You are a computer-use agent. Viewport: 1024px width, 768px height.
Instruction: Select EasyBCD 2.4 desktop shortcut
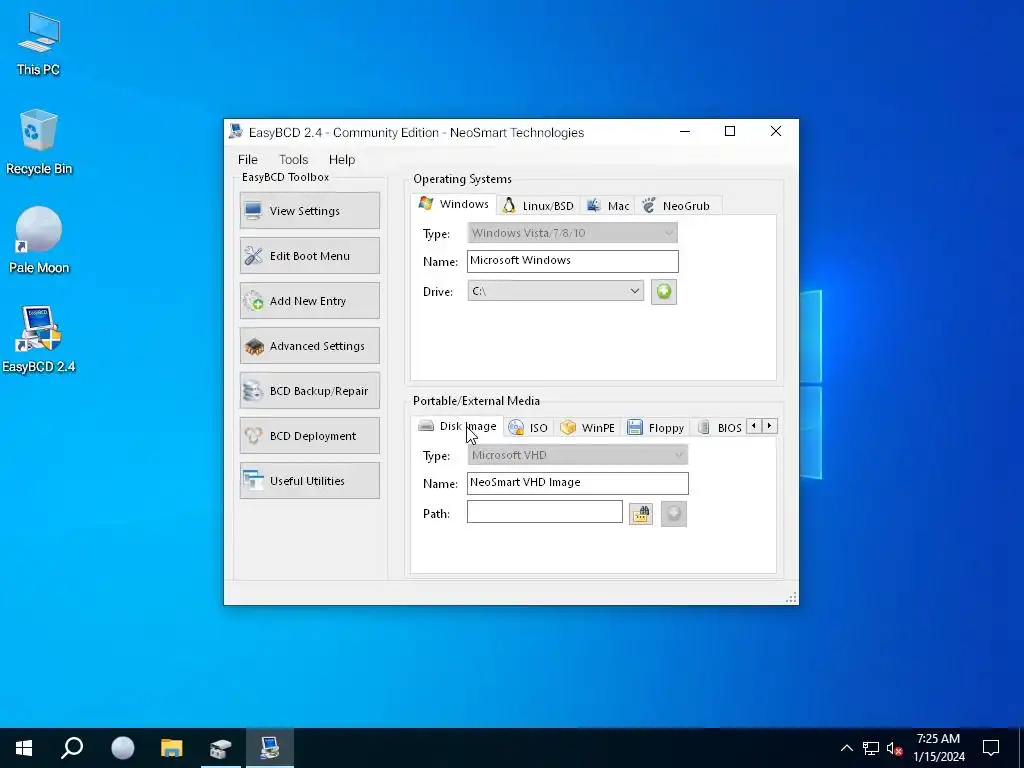pos(39,339)
